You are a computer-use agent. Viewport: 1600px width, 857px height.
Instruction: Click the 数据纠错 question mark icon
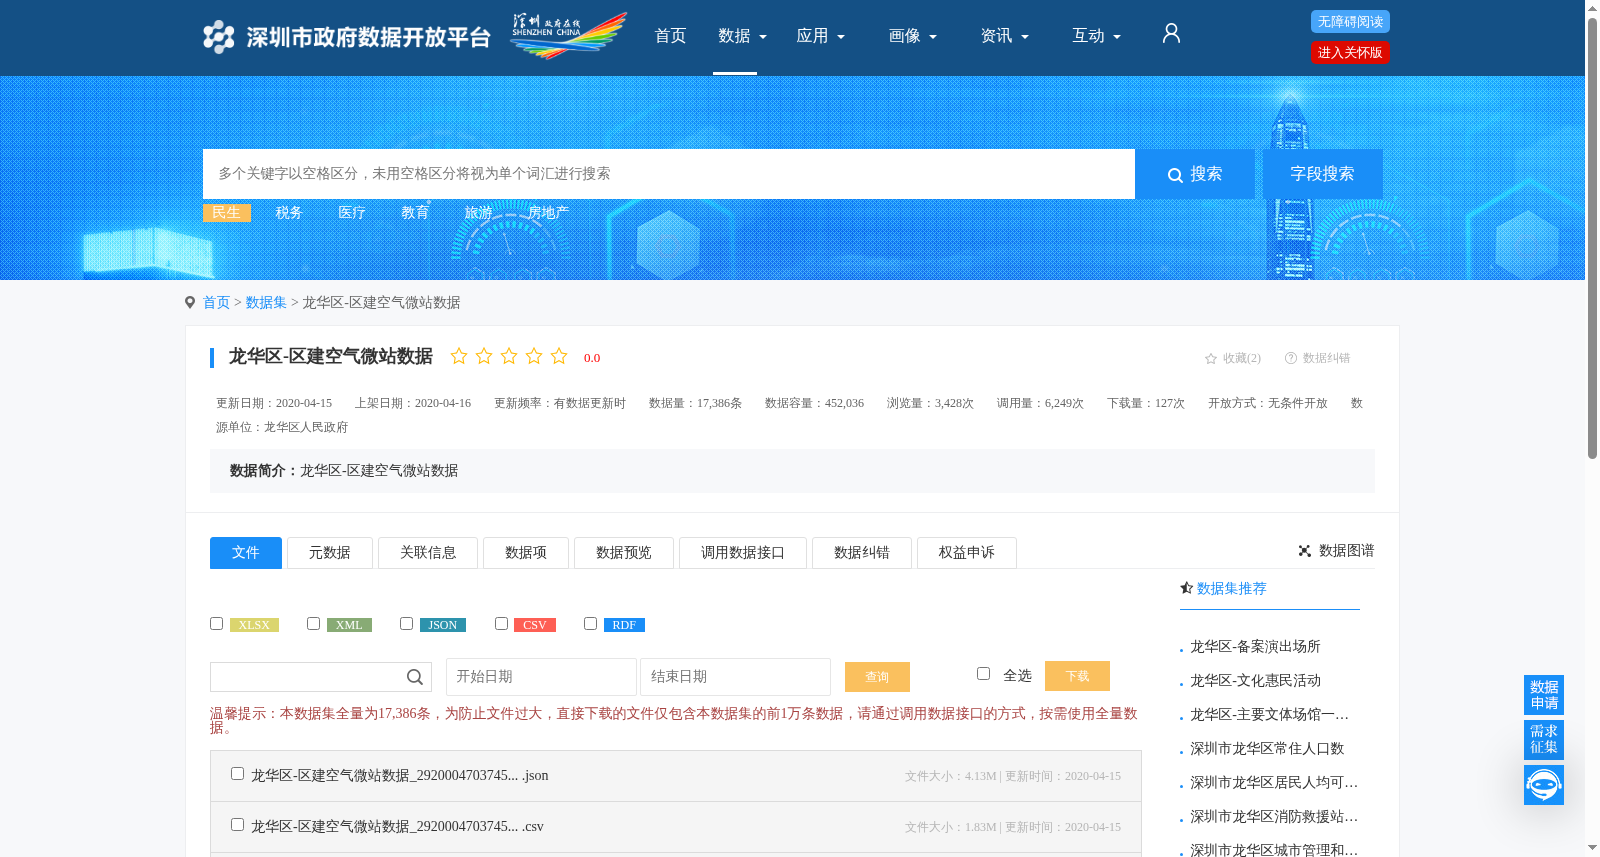1291,358
